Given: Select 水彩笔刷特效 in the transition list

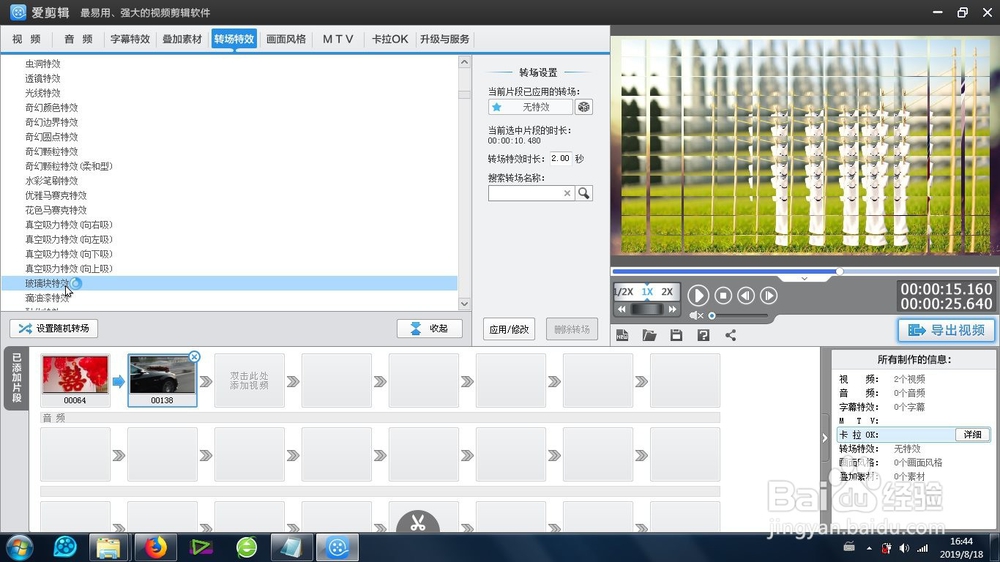Looking at the screenshot, I should click(x=52, y=181).
